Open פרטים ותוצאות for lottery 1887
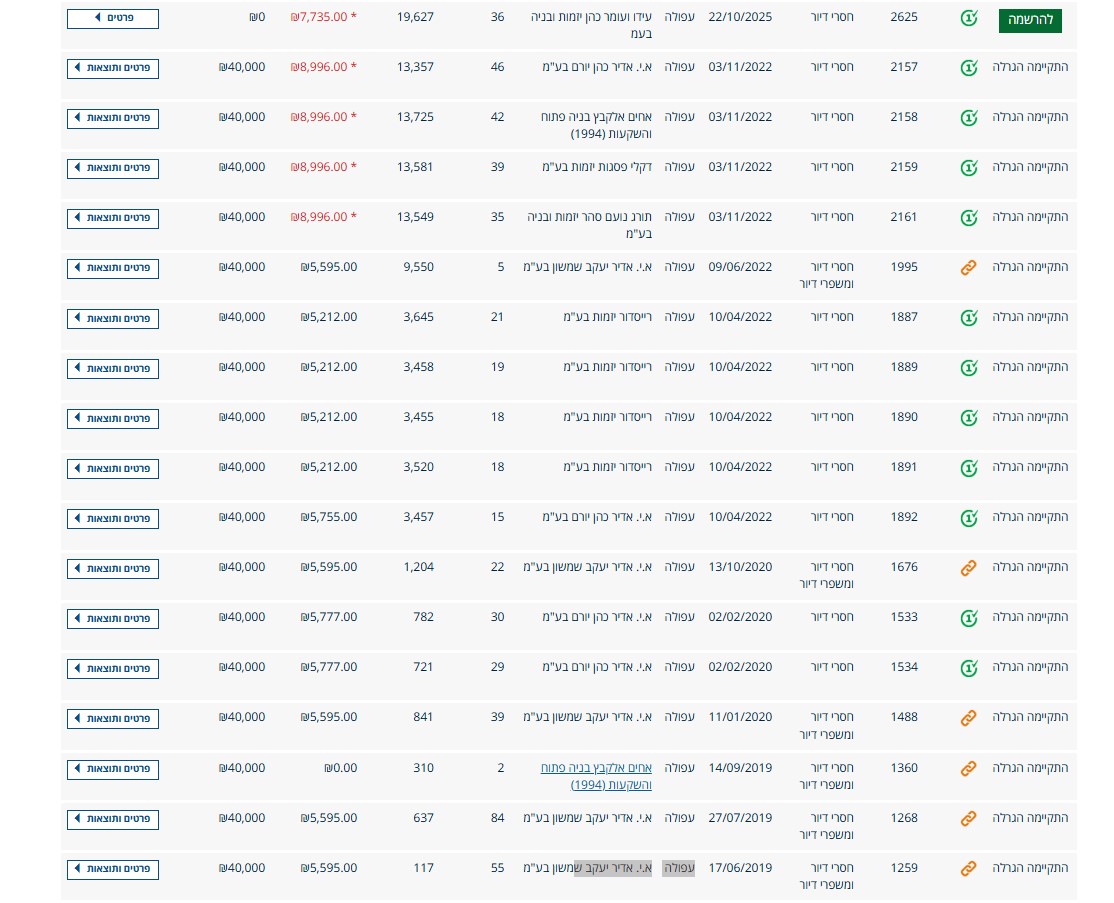Screen dimensions: 1114x903 (113, 318)
